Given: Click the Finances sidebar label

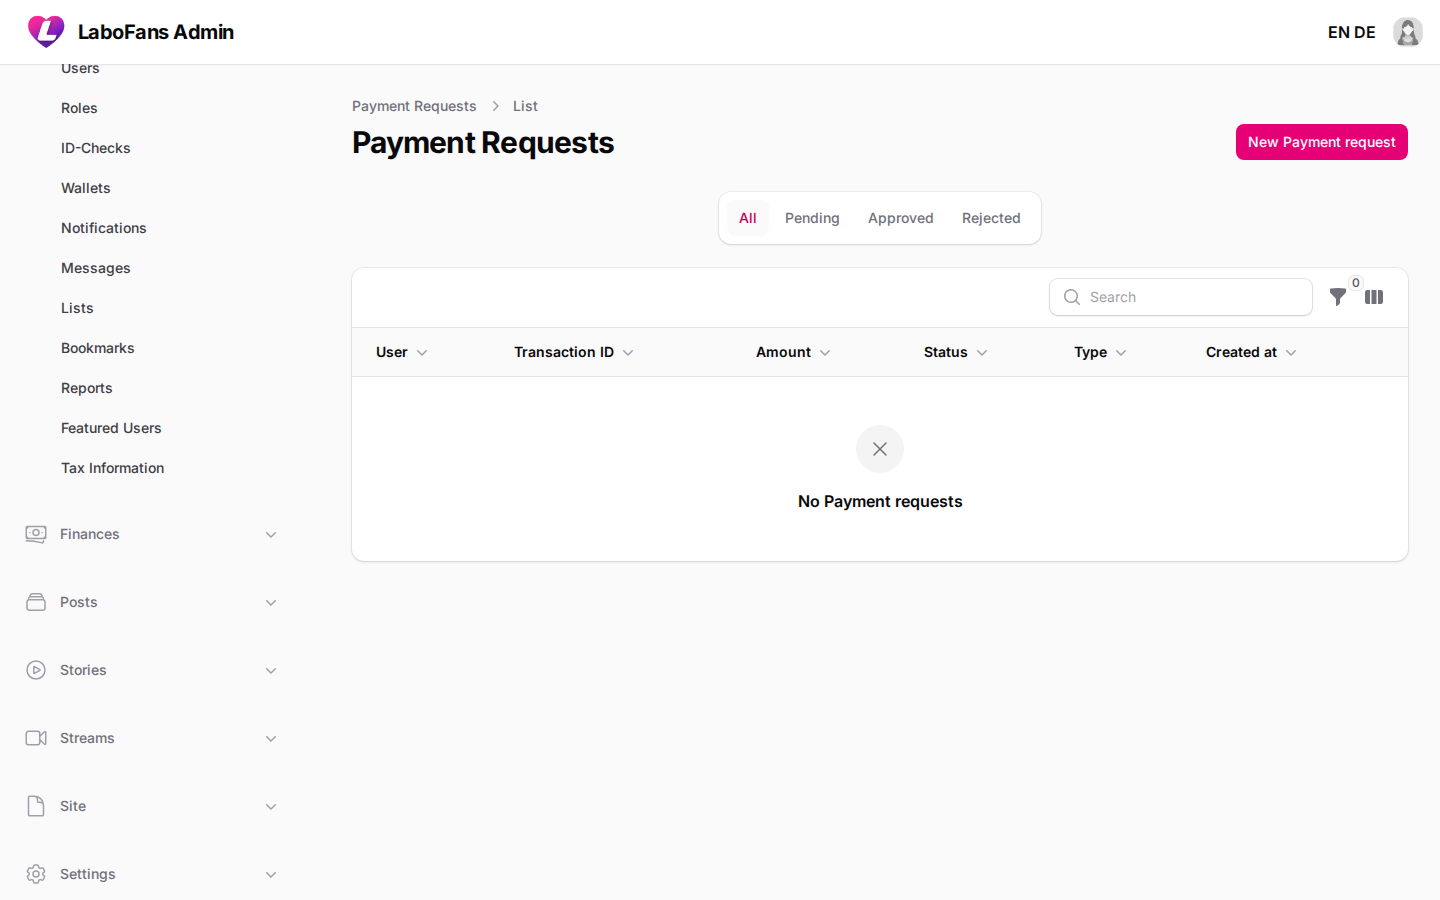Looking at the screenshot, I should (x=90, y=534).
